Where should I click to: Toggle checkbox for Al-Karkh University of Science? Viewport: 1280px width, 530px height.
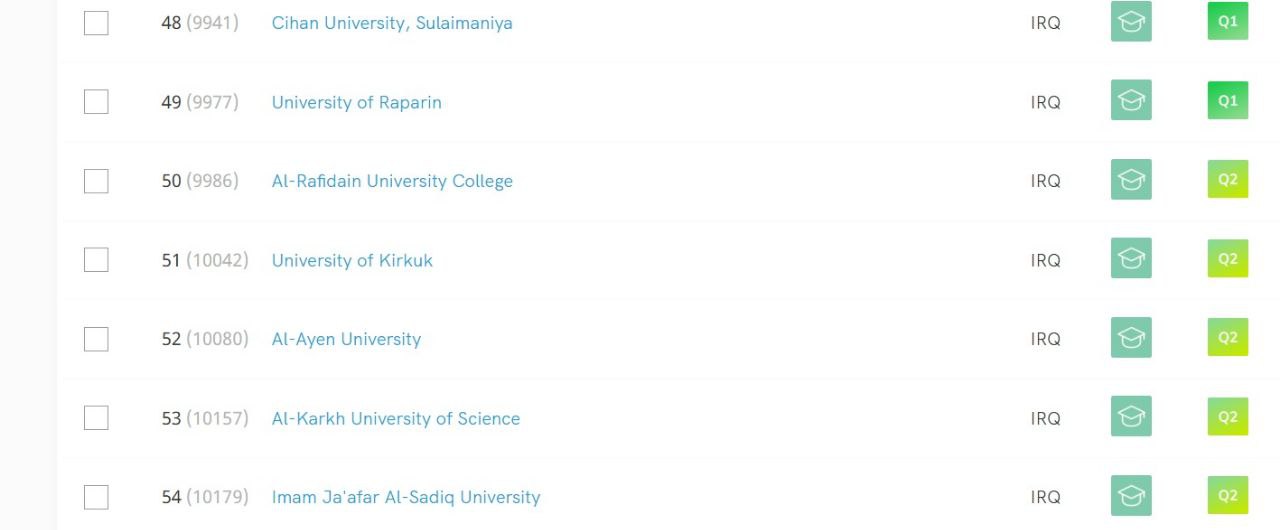click(96, 418)
